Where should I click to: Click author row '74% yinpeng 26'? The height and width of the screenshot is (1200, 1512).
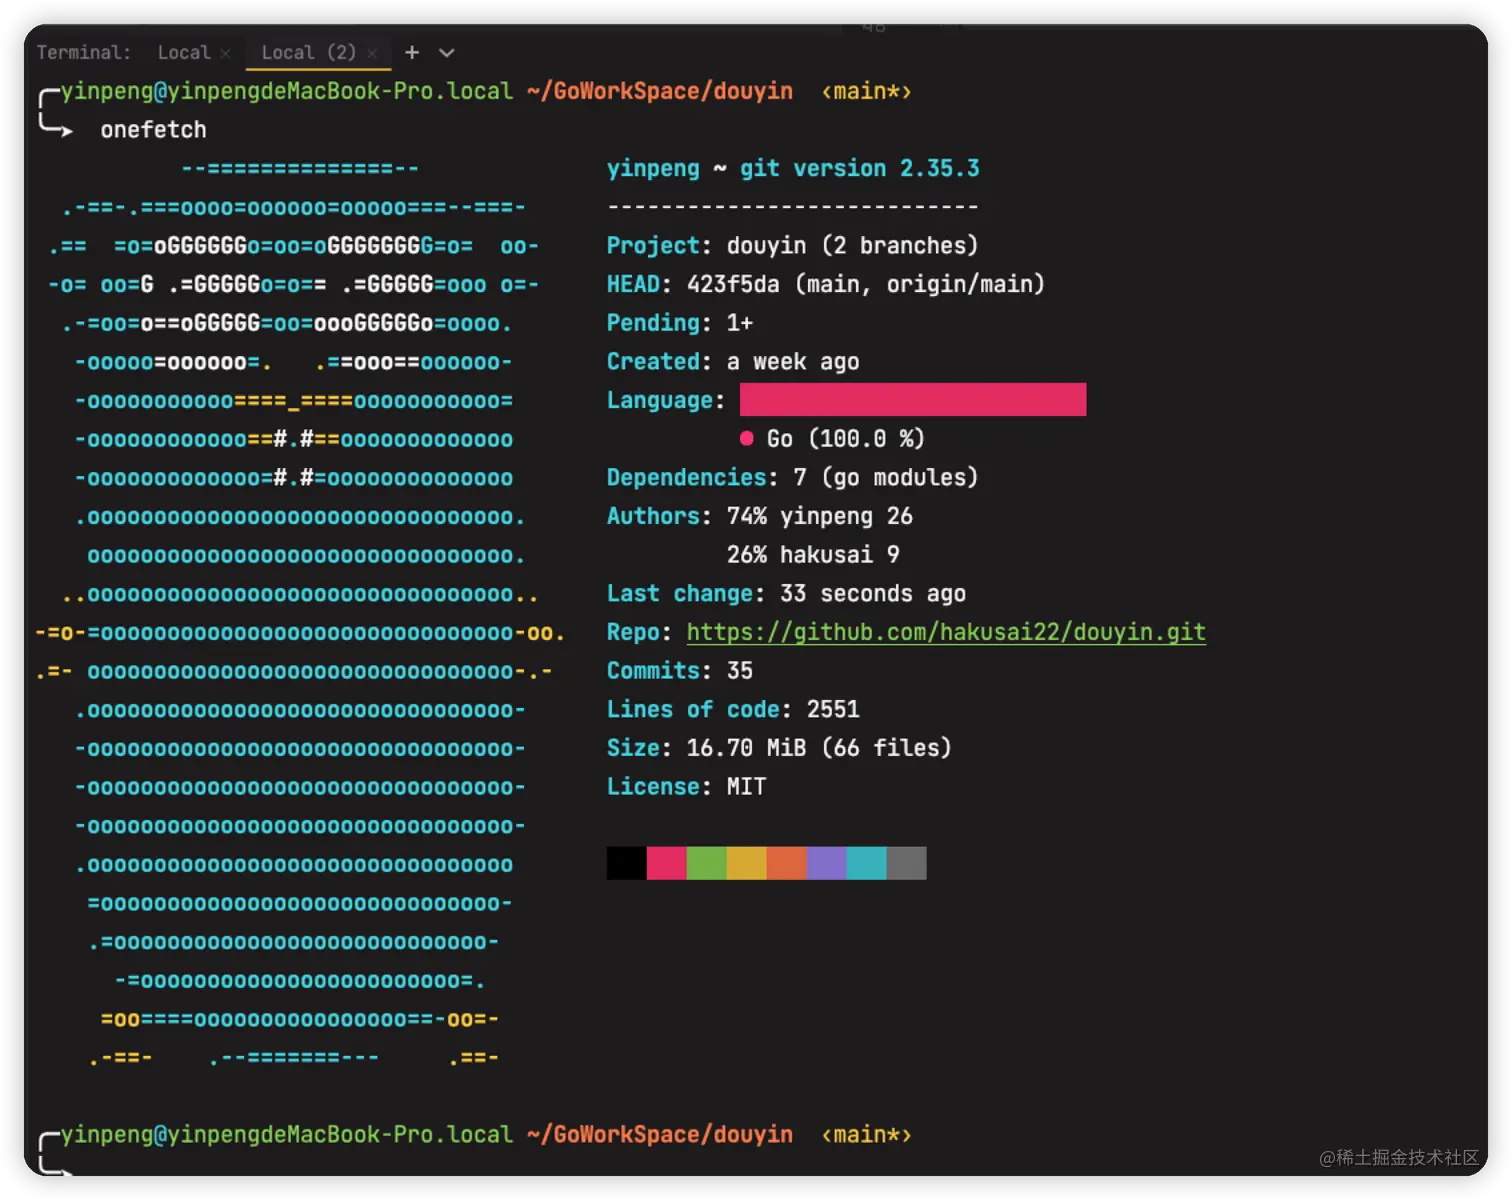(820, 516)
